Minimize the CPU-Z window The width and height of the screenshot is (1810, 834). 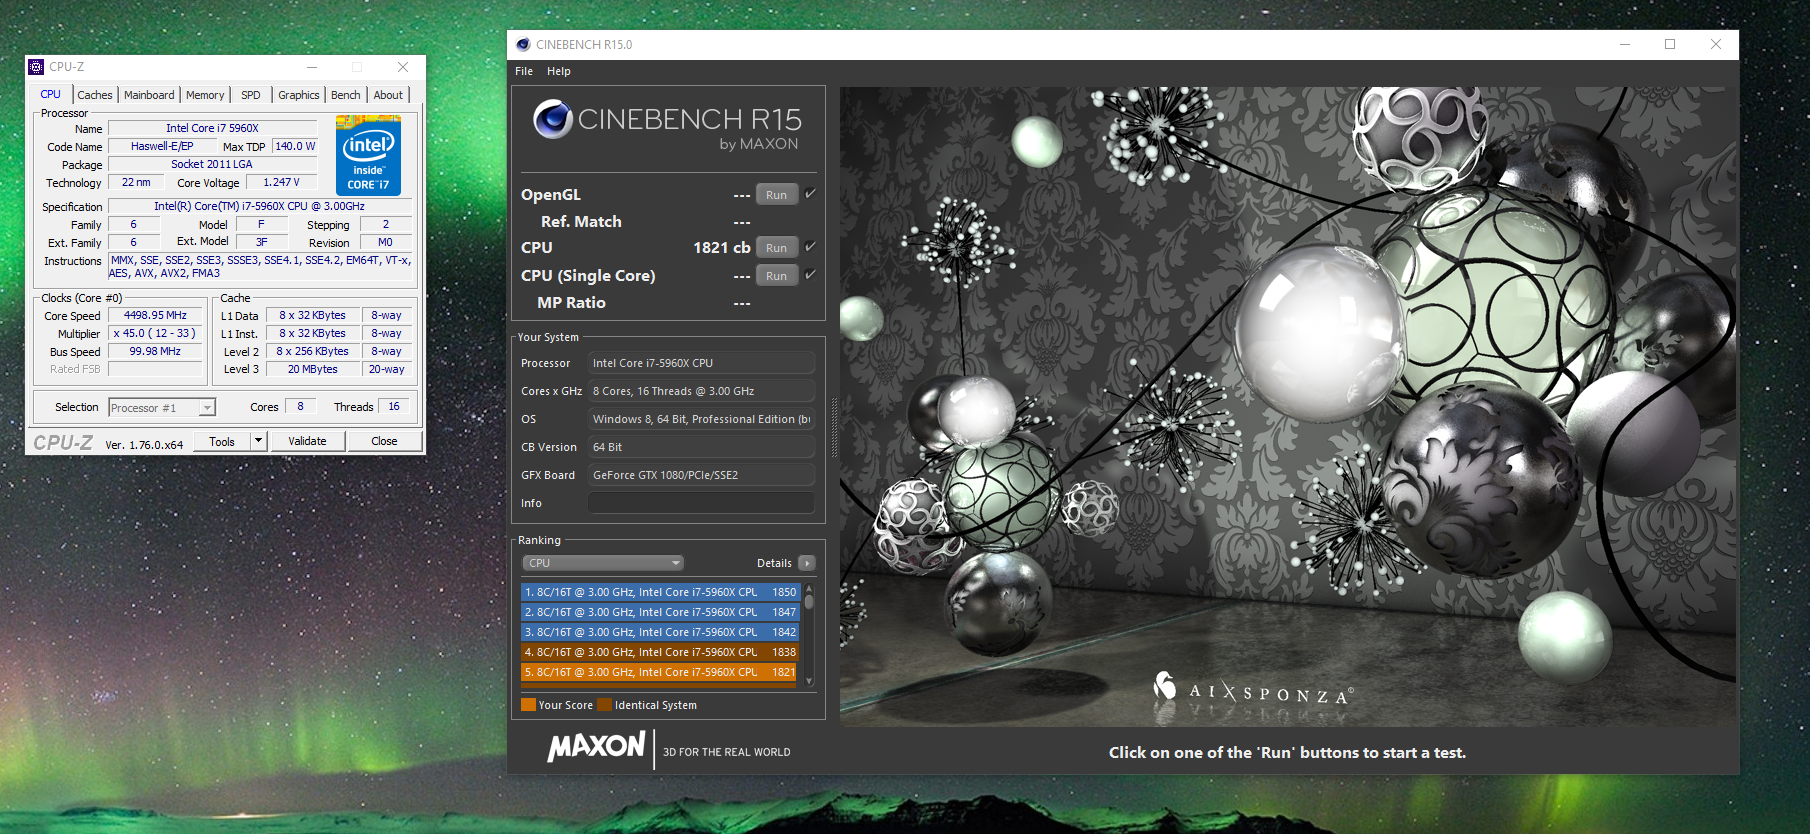312,67
